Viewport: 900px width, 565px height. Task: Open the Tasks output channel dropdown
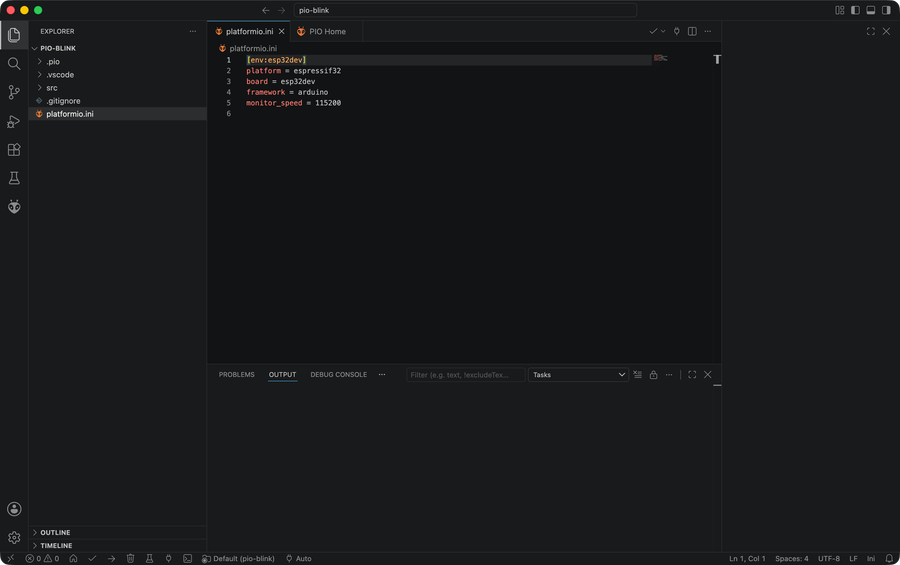click(578, 374)
